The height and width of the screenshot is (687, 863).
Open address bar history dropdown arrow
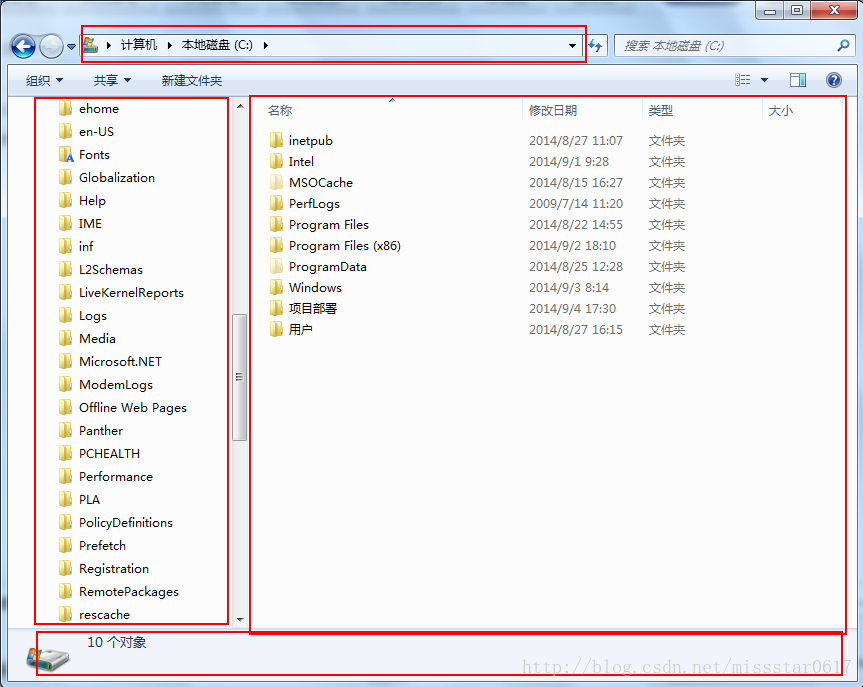pos(572,46)
